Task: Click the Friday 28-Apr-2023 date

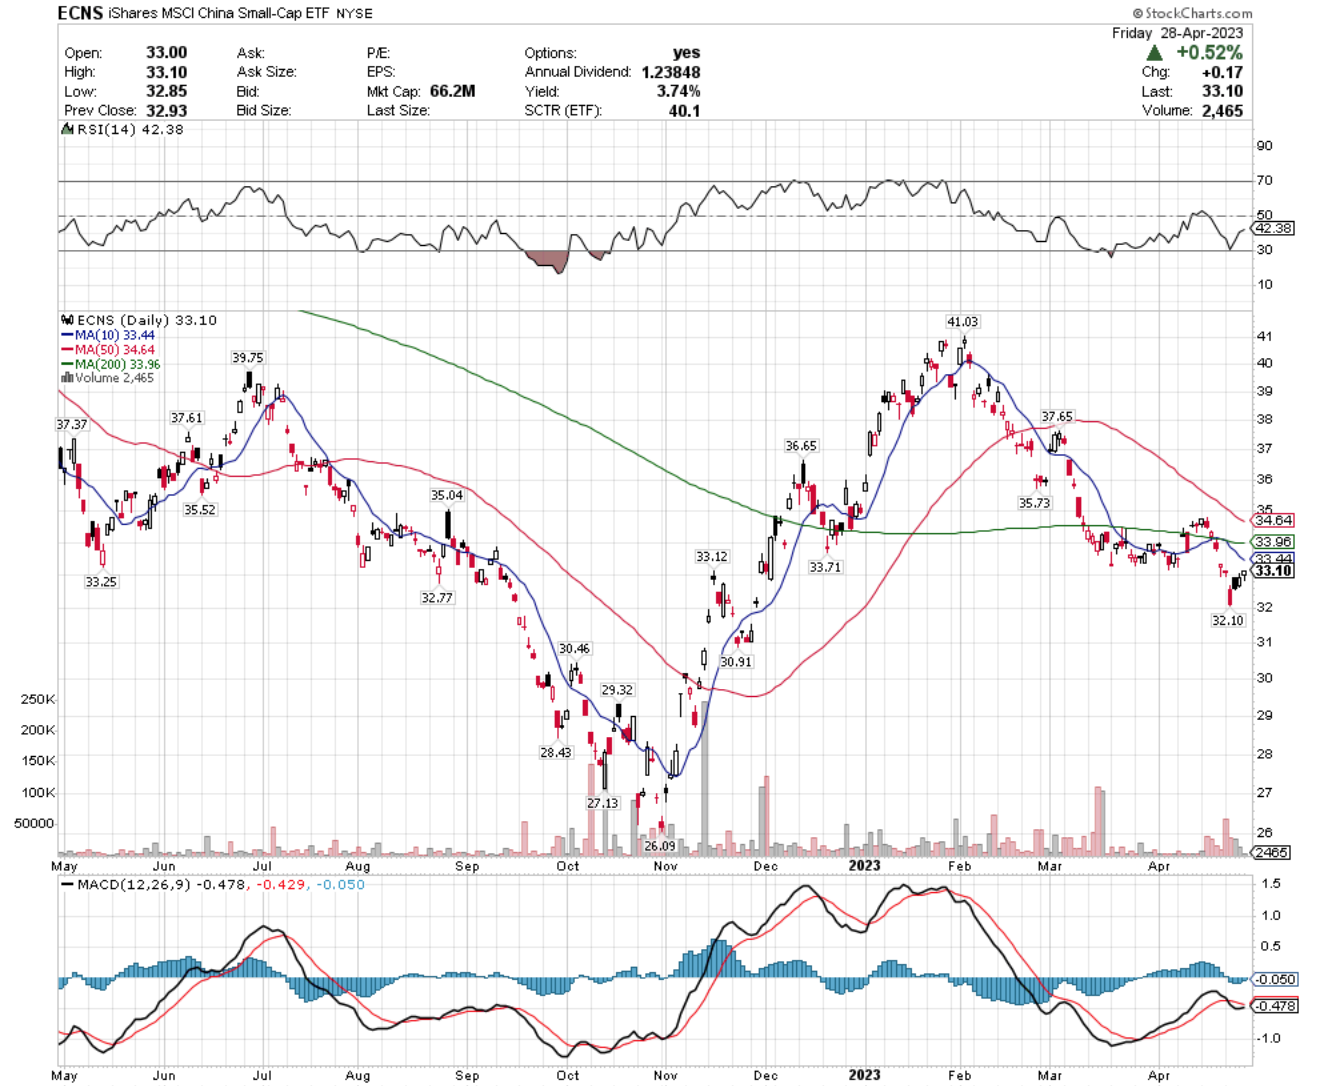Action: point(1177,33)
